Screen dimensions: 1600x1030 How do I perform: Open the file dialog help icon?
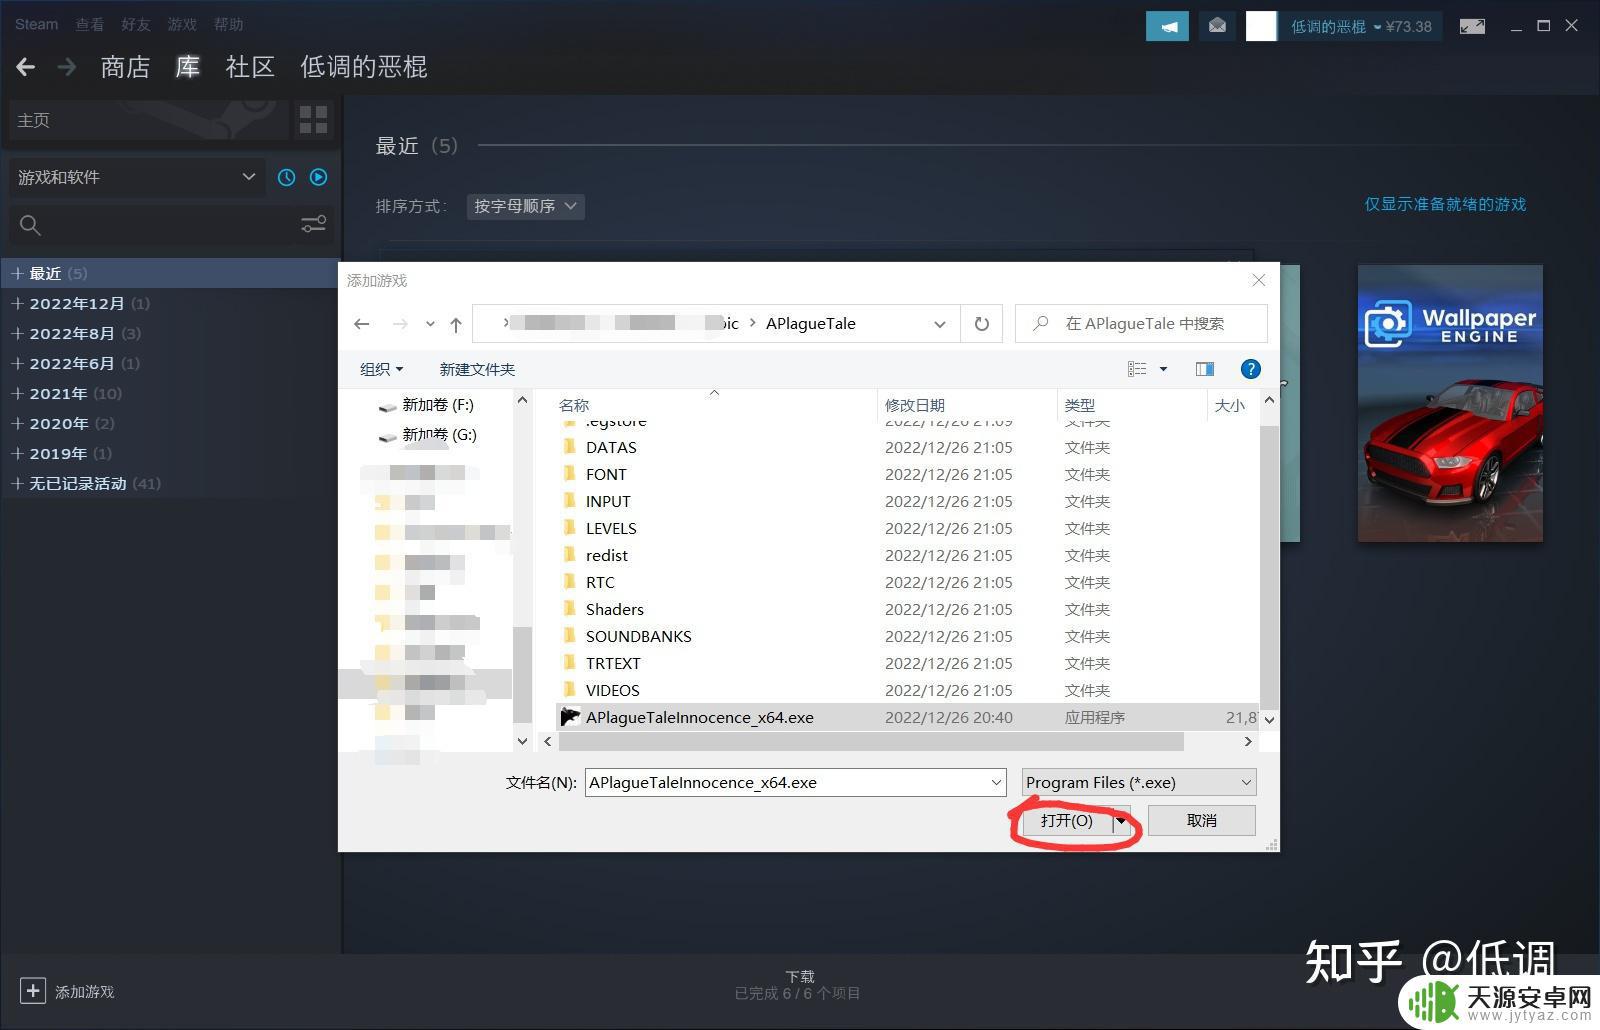point(1250,369)
